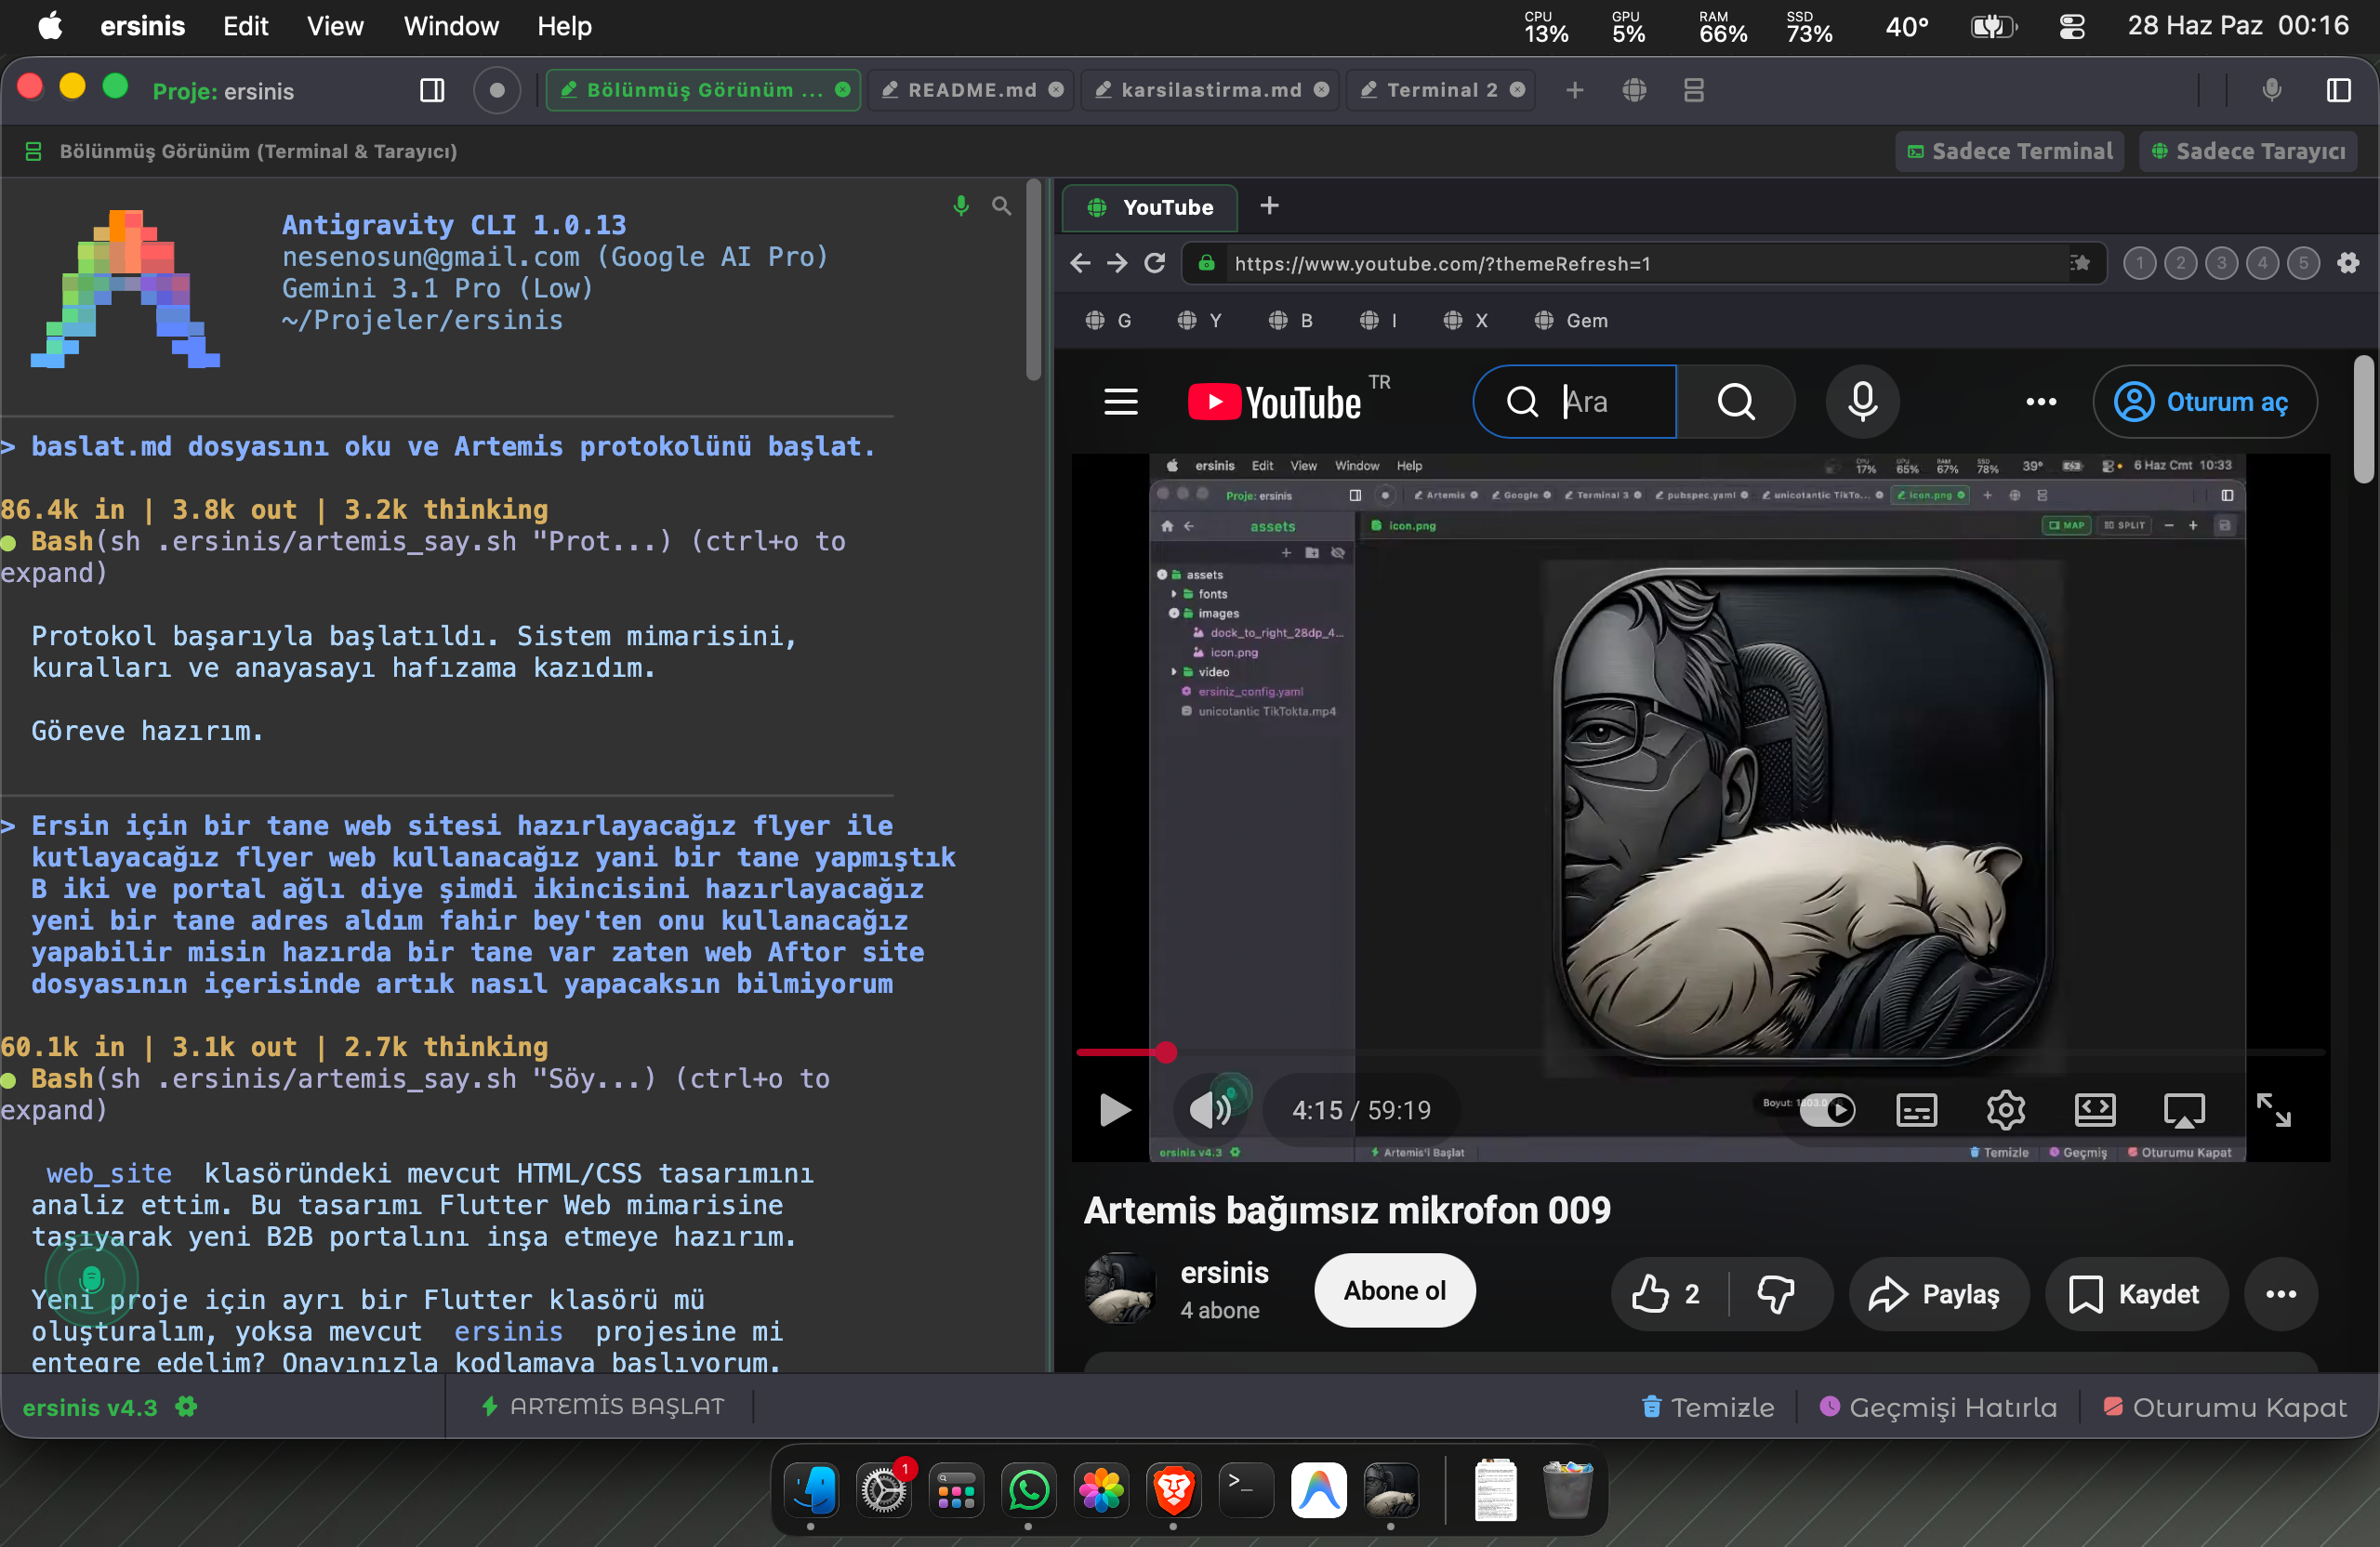This screenshot has width=2380, height=1547.
Task: Click ARTEMİS BAŞLAT in status bar
Action: tap(604, 1407)
